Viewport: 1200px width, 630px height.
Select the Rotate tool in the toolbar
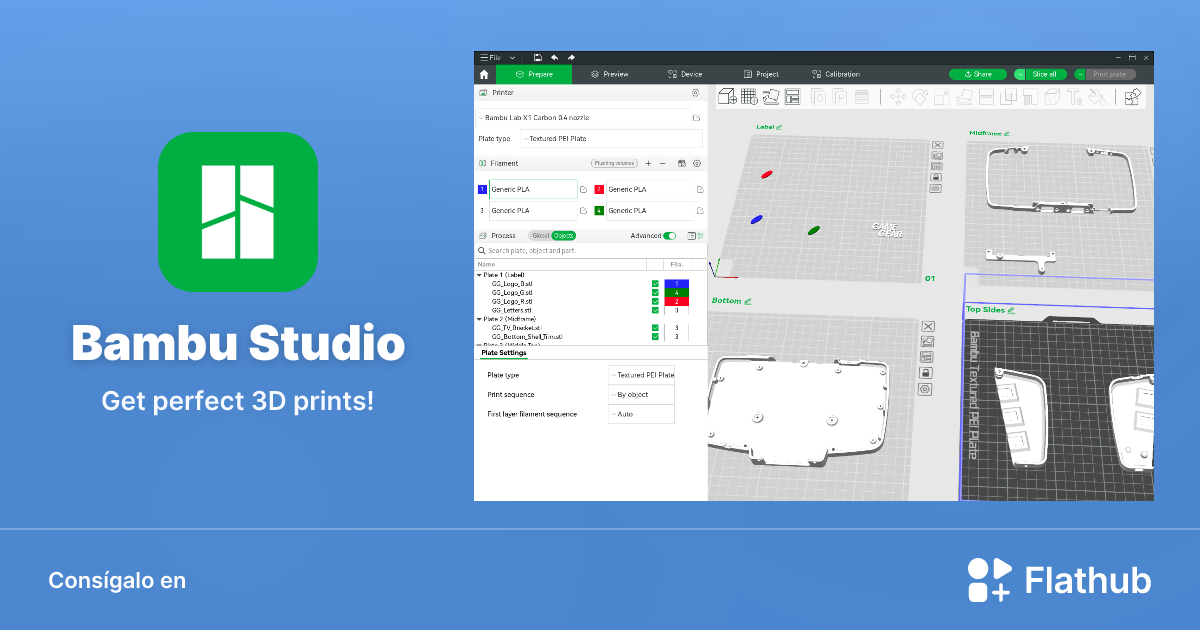919,97
